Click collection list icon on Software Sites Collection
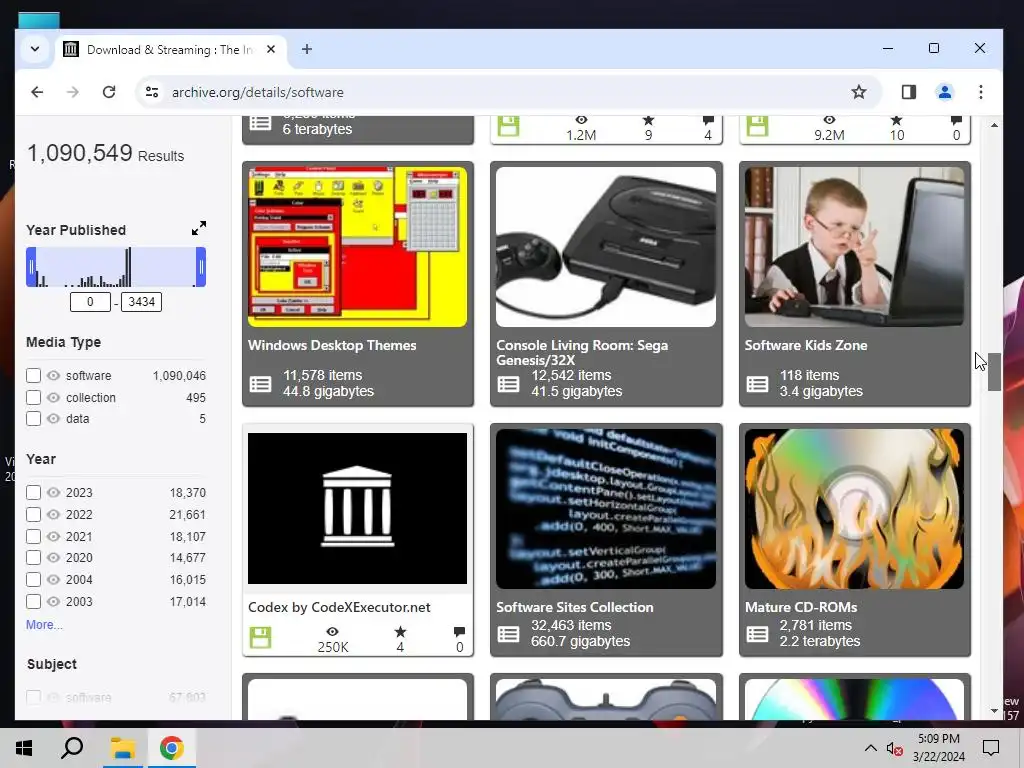Viewport: 1024px width, 768px height. (x=508, y=633)
